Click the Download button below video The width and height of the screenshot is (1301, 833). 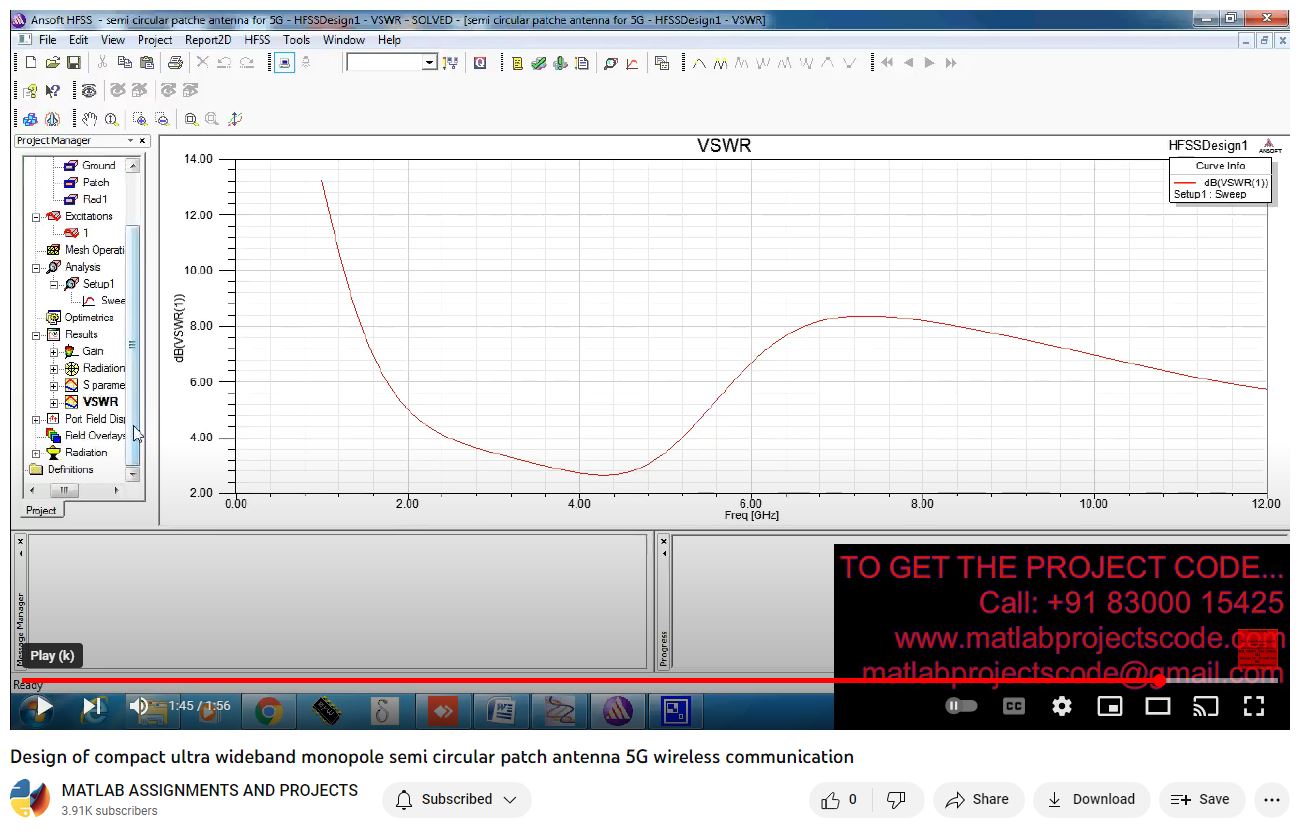pos(1091,799)
